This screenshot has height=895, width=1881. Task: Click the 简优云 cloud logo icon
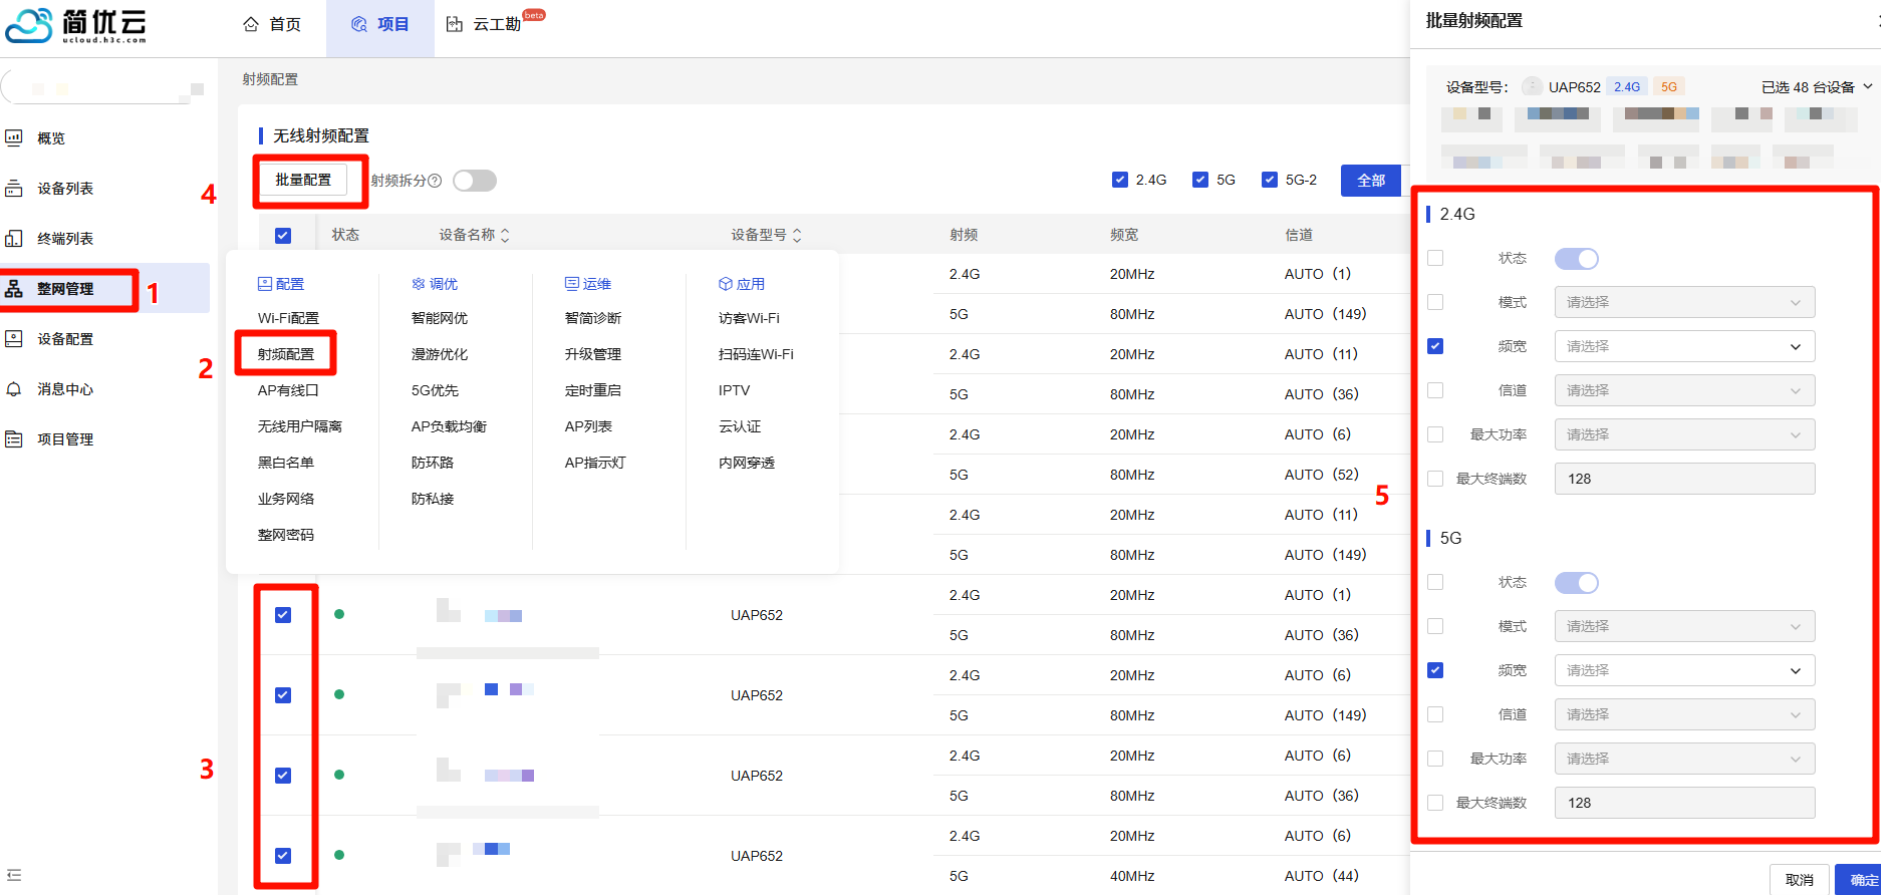click(x=28, y=25)
